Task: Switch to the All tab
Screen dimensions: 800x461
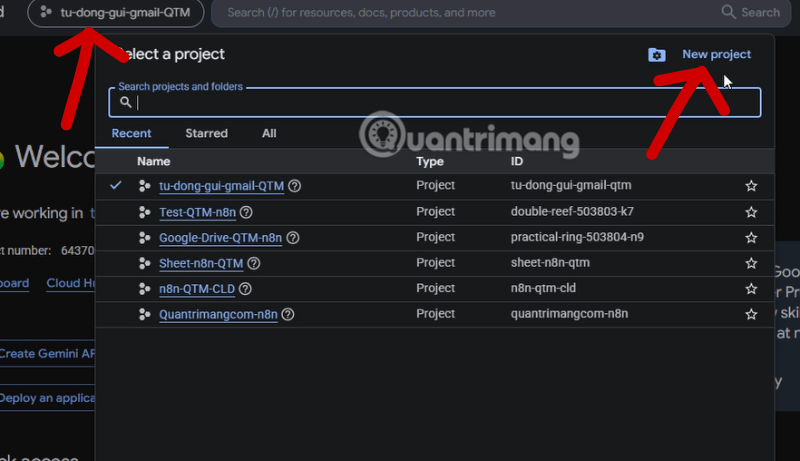Action: 269,134
